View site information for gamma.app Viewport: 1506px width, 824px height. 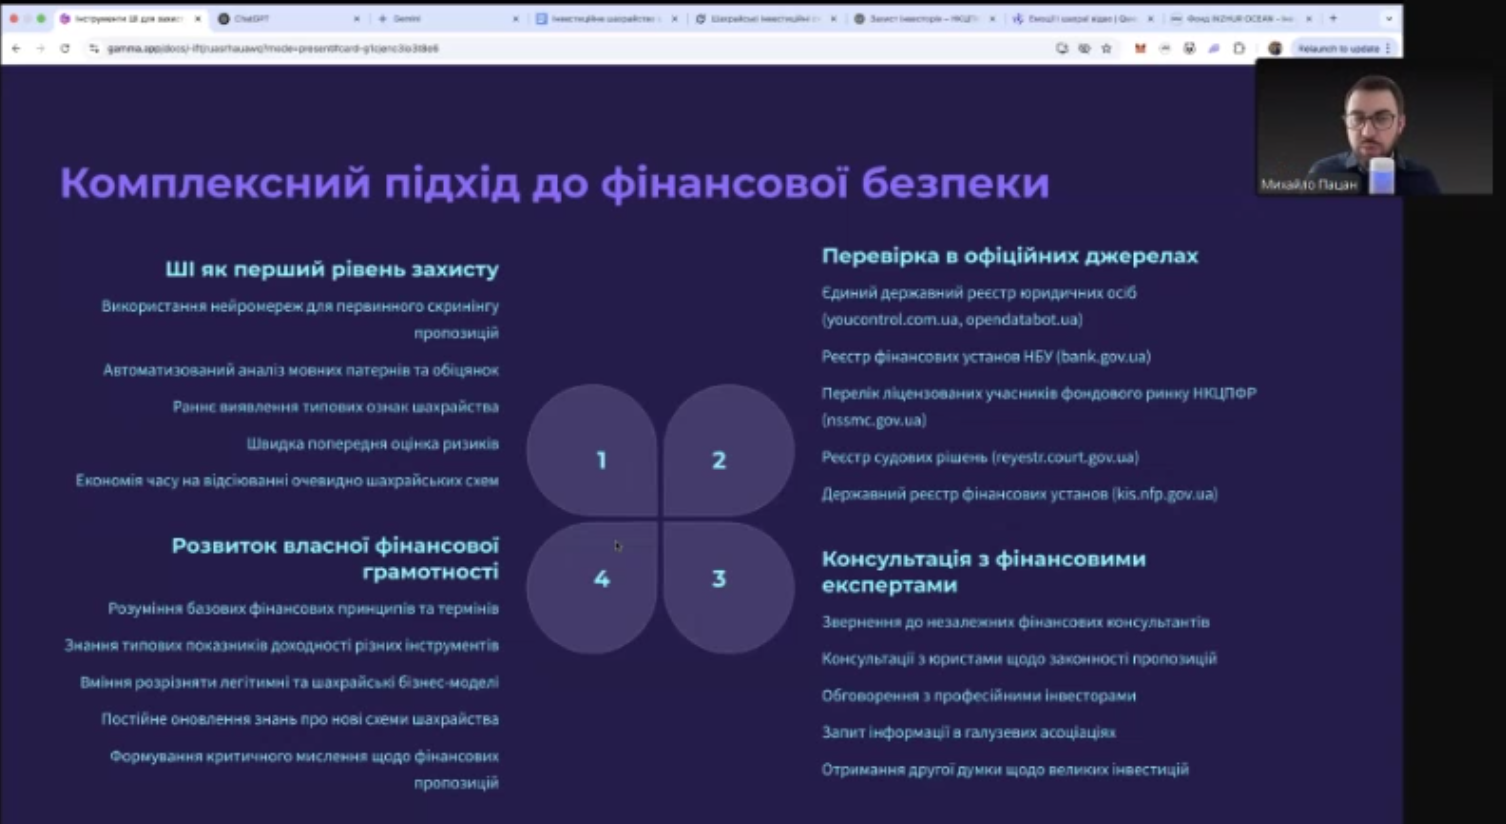(94, 48)
